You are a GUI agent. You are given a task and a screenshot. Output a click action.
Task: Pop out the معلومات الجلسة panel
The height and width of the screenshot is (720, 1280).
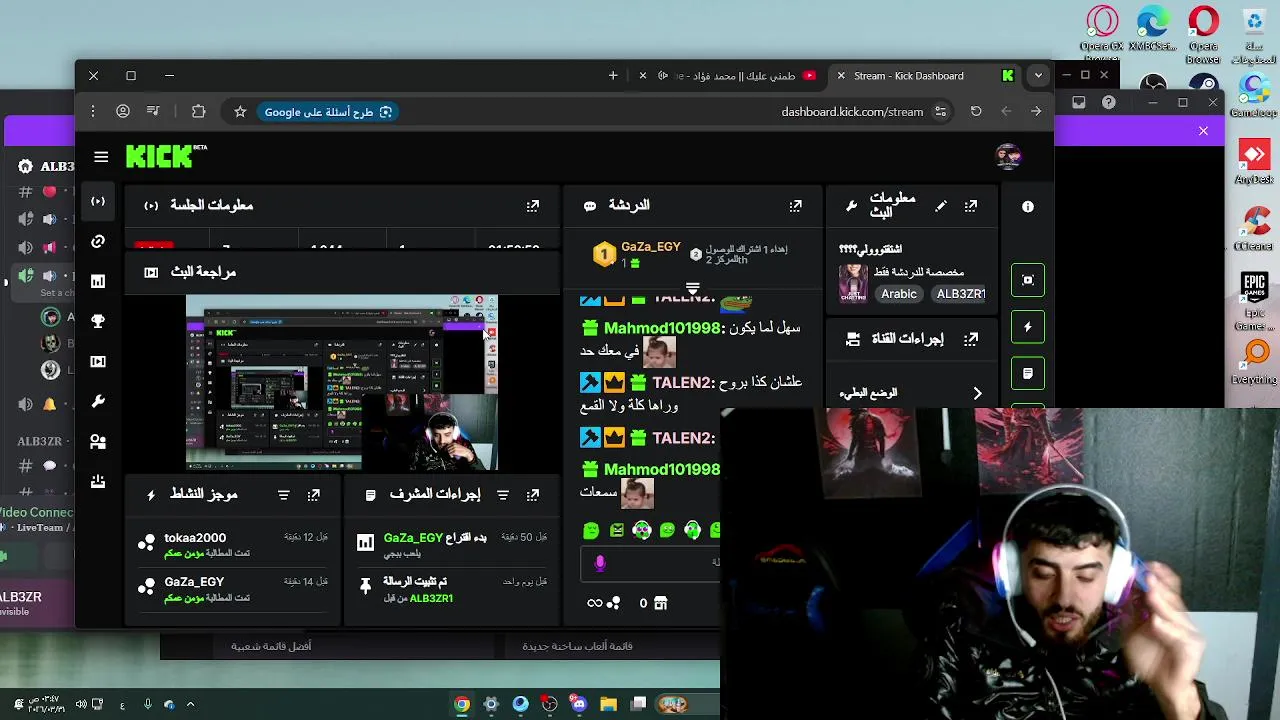[x=533, y=206]
